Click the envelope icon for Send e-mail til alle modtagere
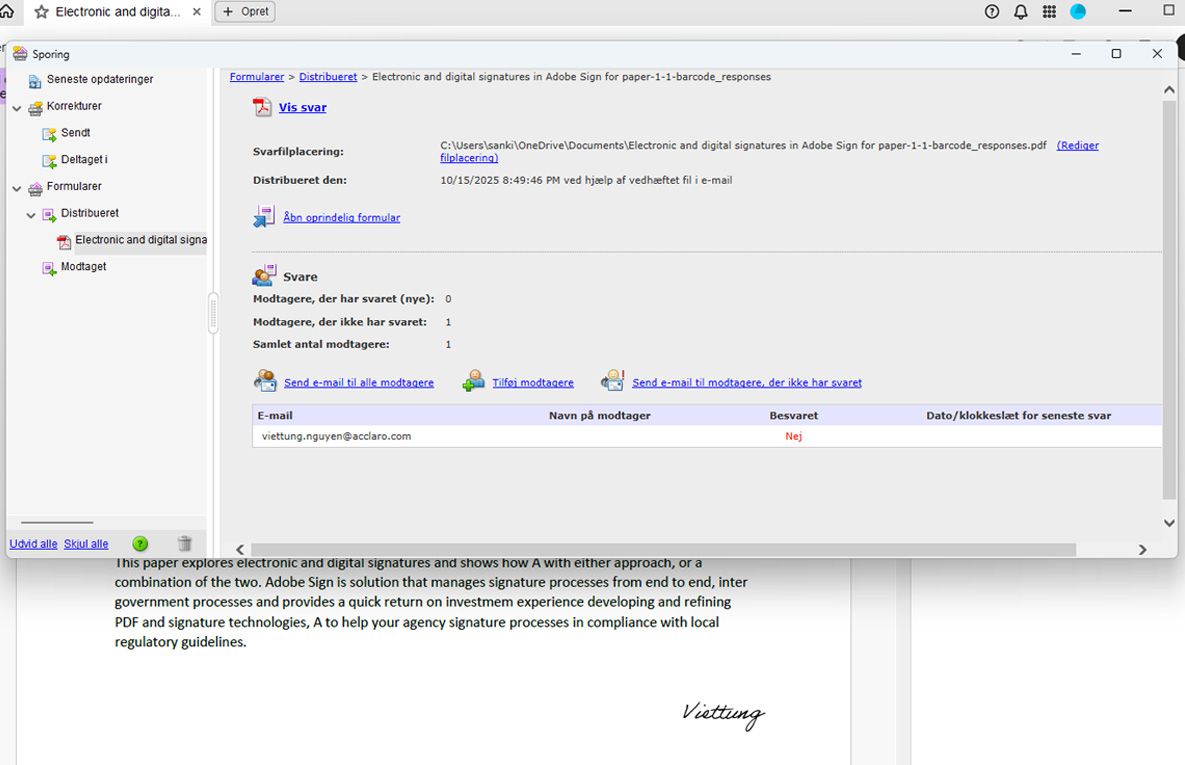 [x=264, y=380]
